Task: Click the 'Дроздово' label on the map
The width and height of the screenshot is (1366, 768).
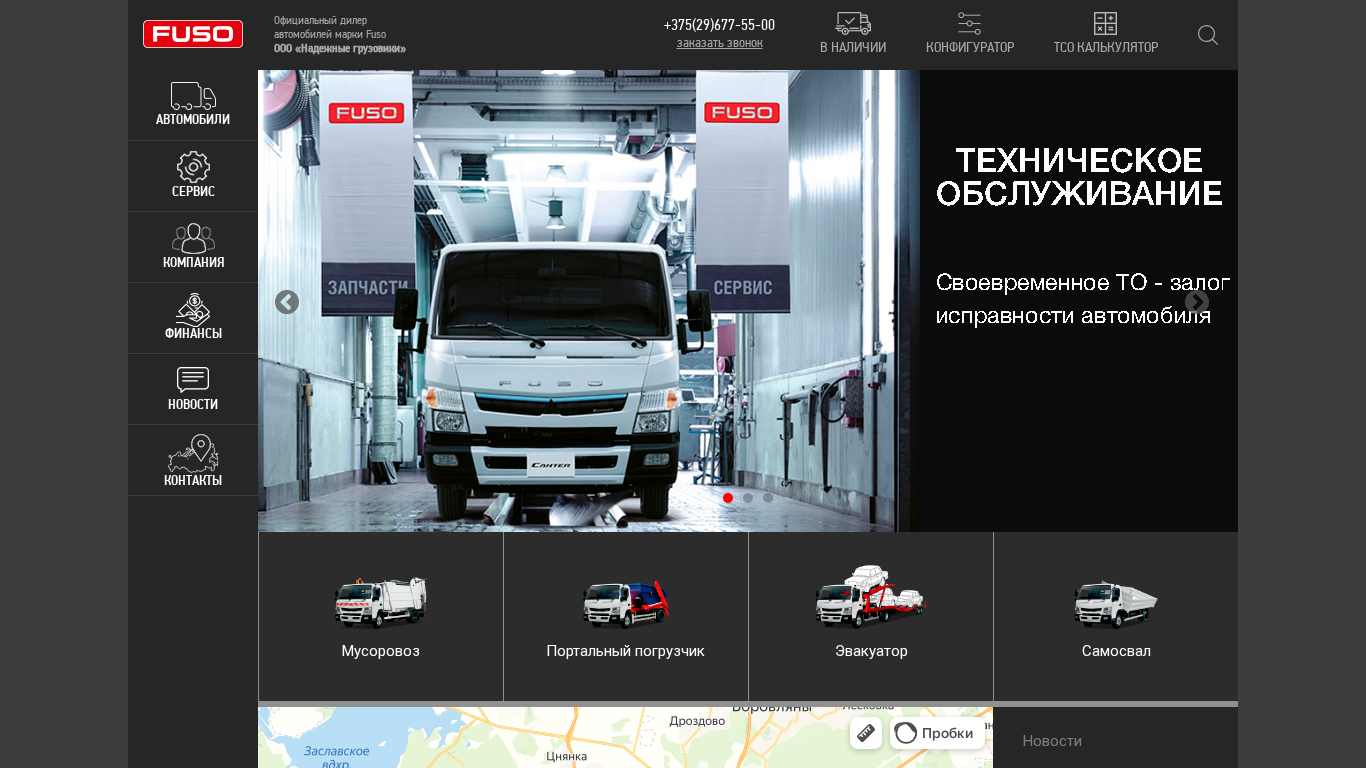Action: point(697,721)
